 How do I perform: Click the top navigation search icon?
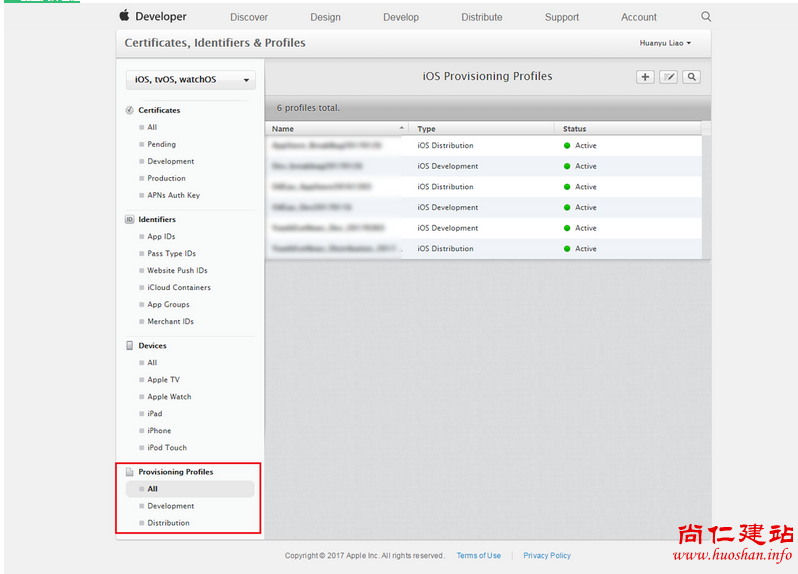tap(706, 17)
